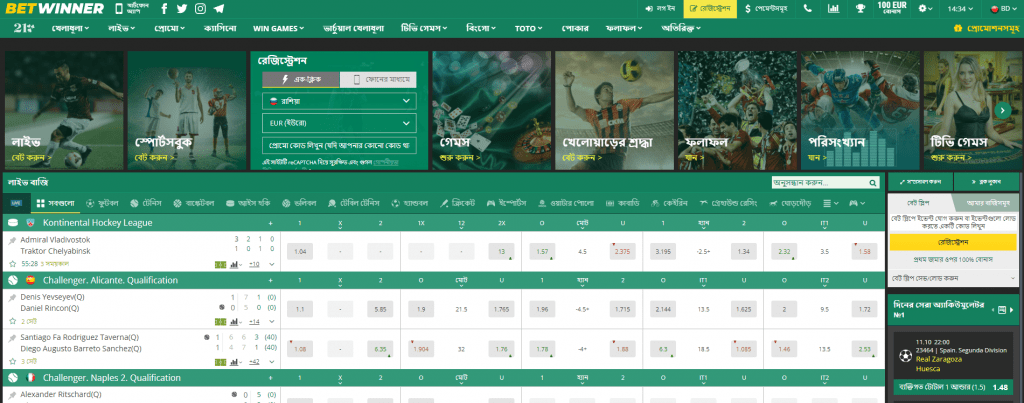Click the গেমস casino banner
Image resolution: width=1024 pixels, height=403 pixels.
pos(491,110)
